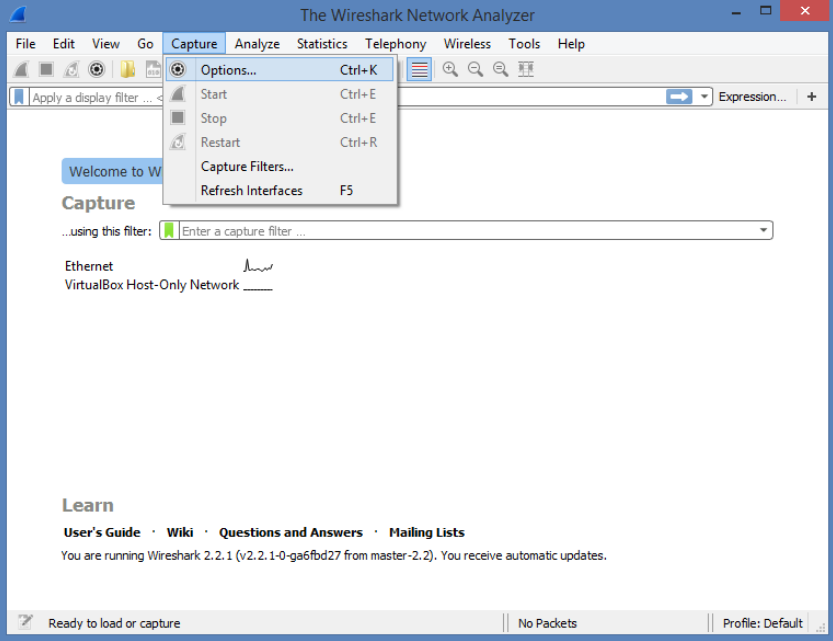This screenshot has width=833, height=641.
Task: Choose Options... in the Capture menu
Action: pos(280,70)
